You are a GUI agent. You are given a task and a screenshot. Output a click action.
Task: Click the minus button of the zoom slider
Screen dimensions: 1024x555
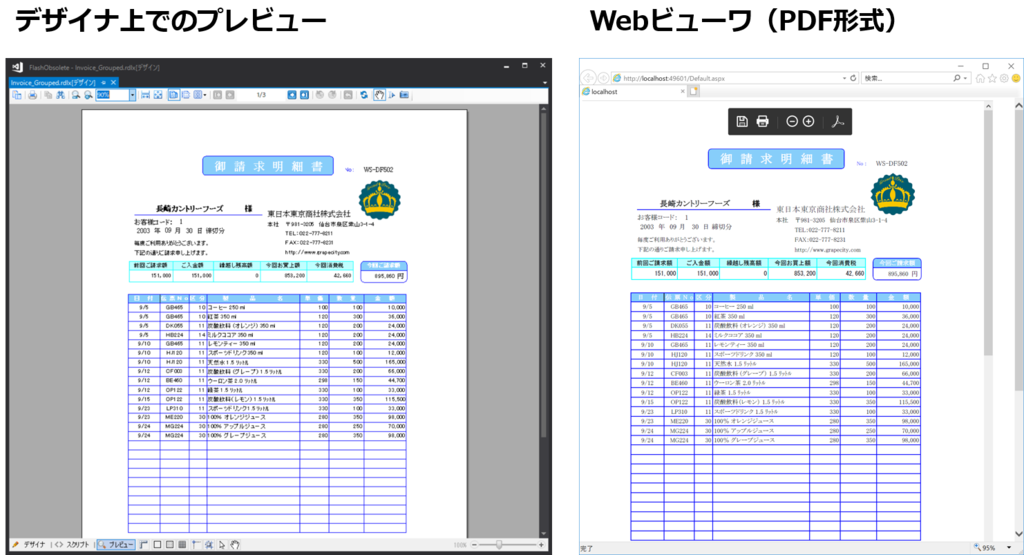474,545
